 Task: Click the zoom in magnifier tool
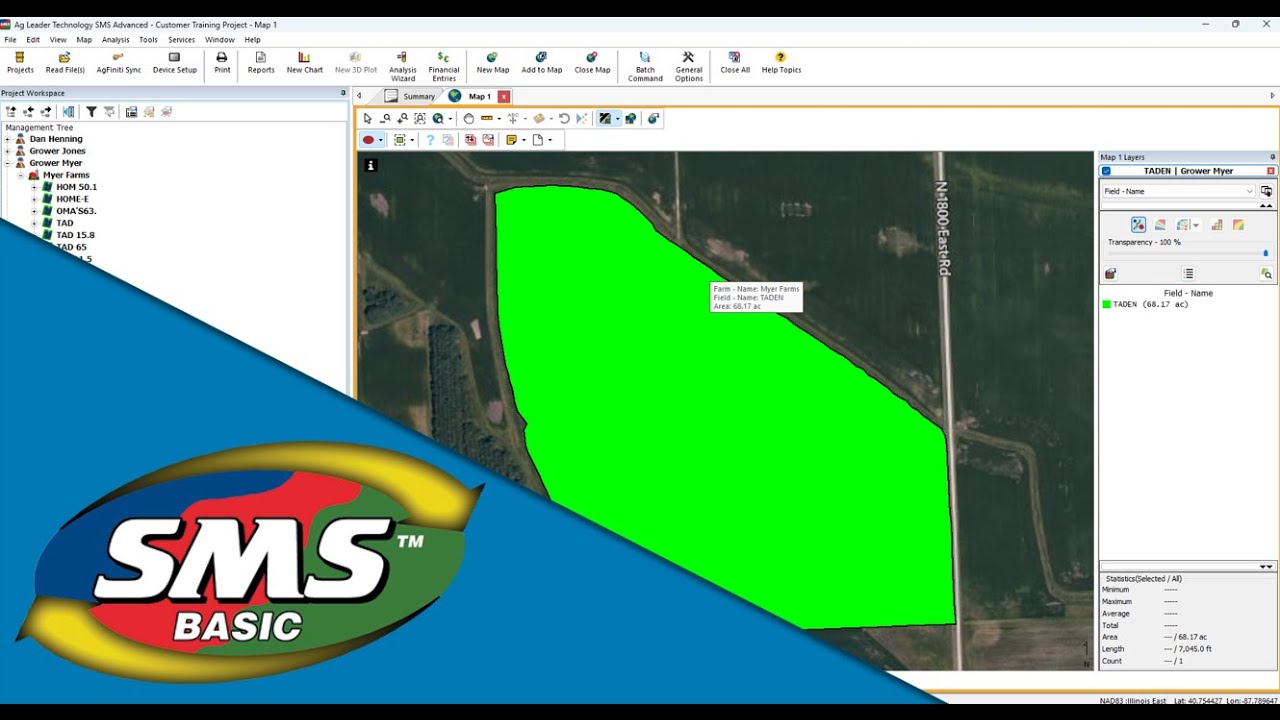point(402,118)
